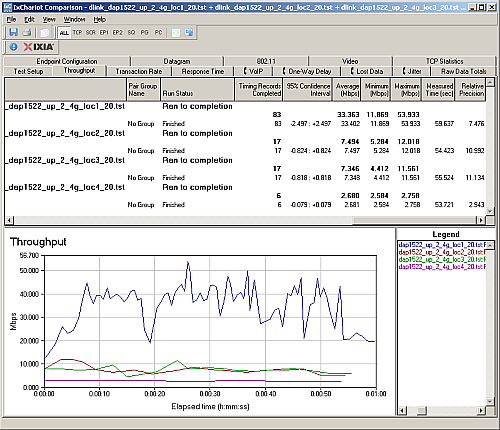Click the blue window icon at toolbar end
Image resolution: width=500 pixels, height=430 pixels.
click(189, 32)
